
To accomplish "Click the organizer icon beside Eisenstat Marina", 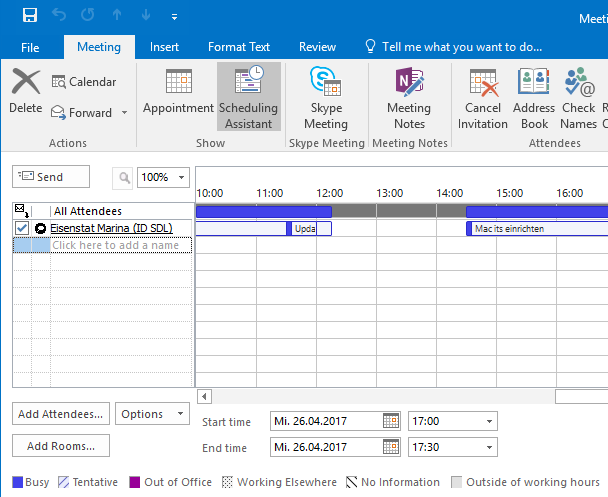I will 40,228.
